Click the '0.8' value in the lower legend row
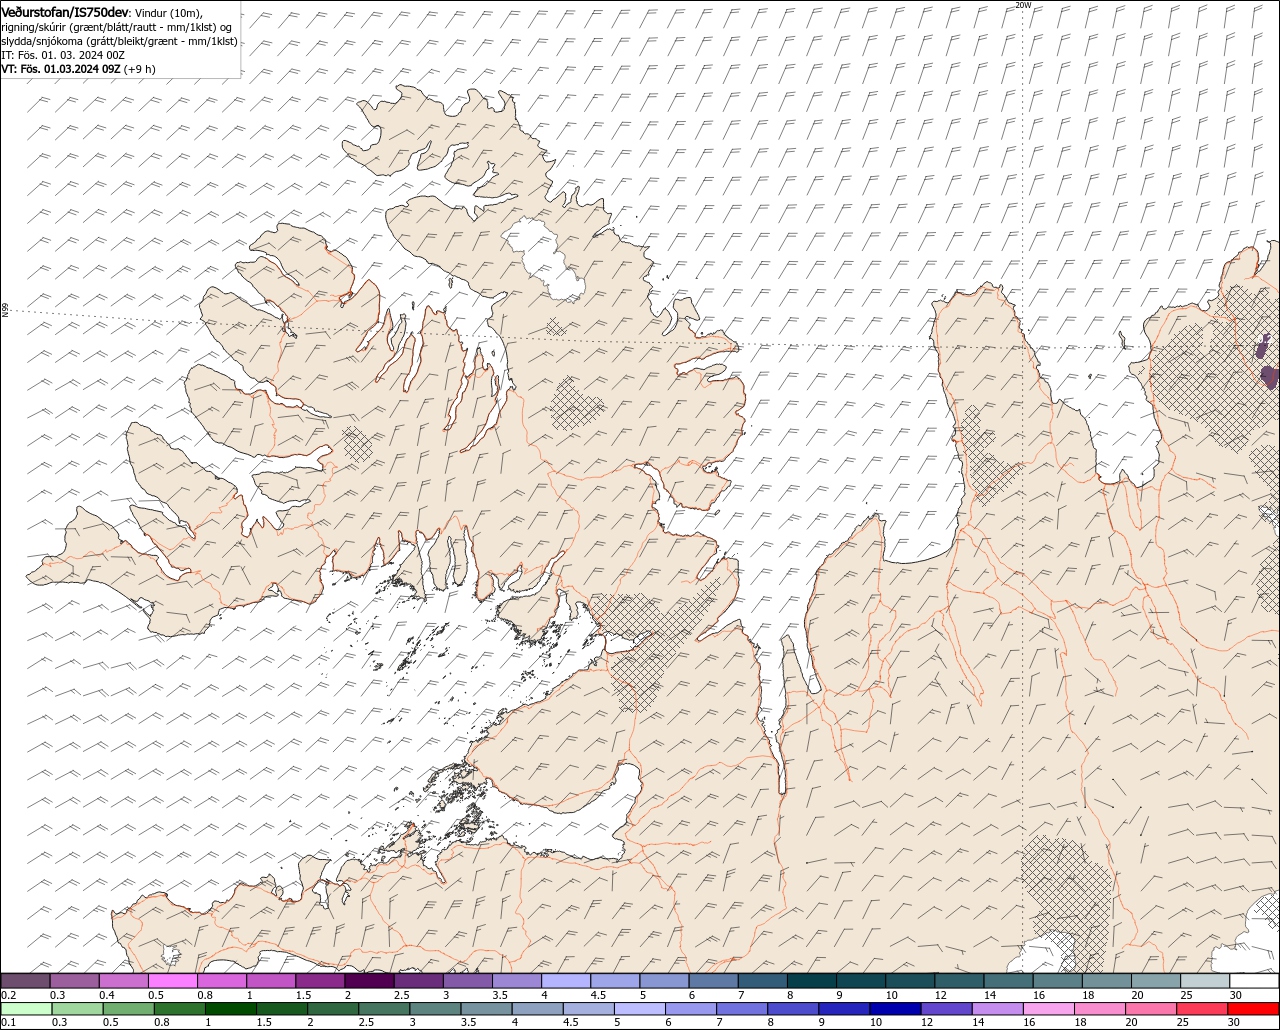Image resolution: width=1280 pixels, height=1030 pixels. coord(162,1022)
